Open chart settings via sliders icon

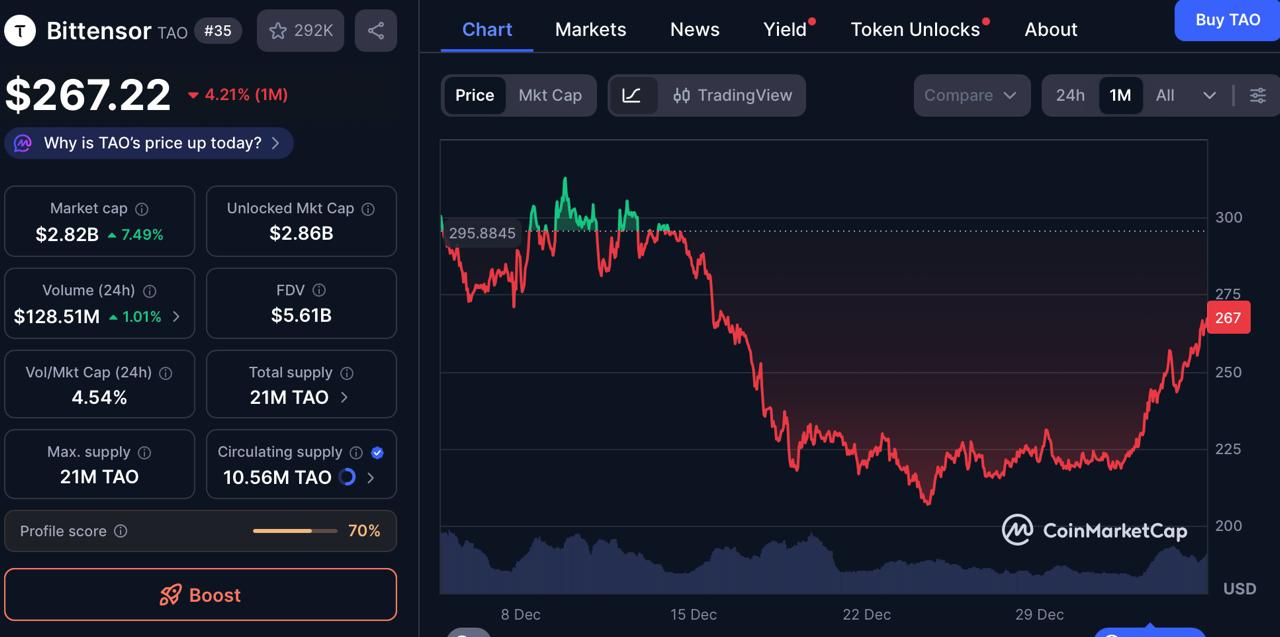[x=1257, y=95]
